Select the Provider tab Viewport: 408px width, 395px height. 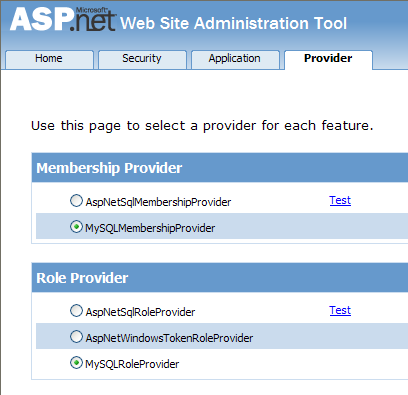[x=328, y=60]
